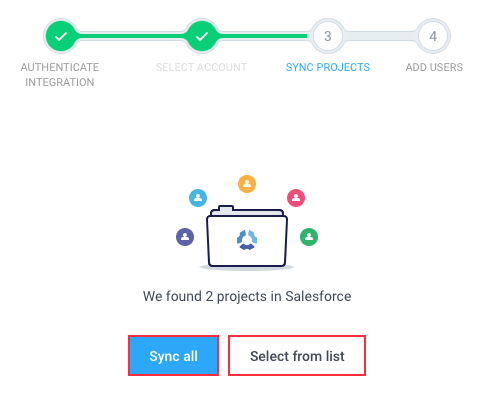491x401 pixels.
Task: Click the second green checkmark step circle
Action: (202, 36)
